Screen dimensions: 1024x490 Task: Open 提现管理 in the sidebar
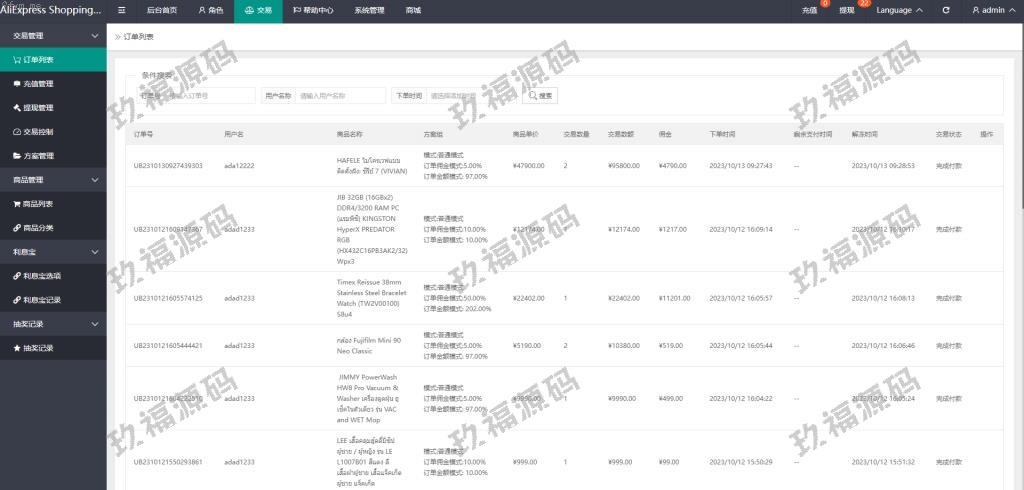pyautogui.click(x=53, y=108)
